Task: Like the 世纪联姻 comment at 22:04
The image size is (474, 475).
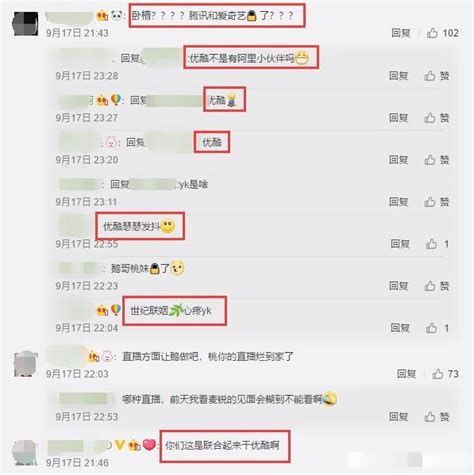Action: coord(431,328)
